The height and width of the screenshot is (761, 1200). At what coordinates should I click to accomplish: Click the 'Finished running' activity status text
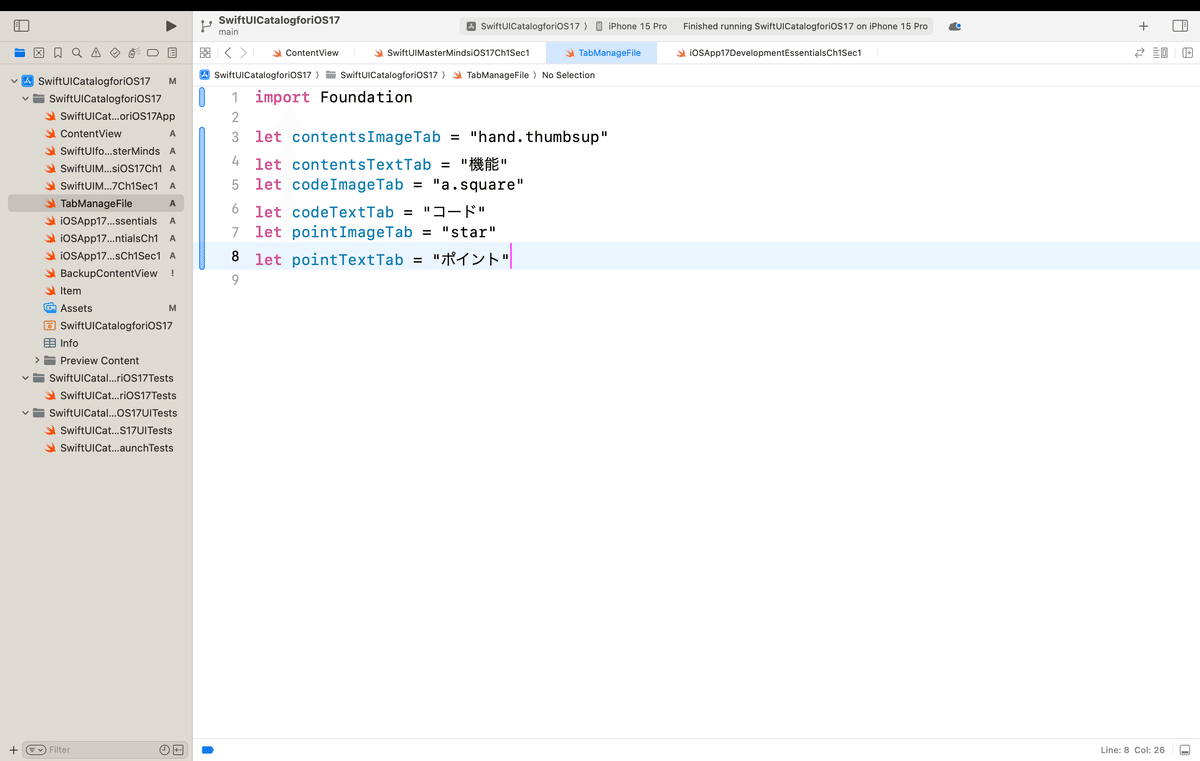point(805,26)
